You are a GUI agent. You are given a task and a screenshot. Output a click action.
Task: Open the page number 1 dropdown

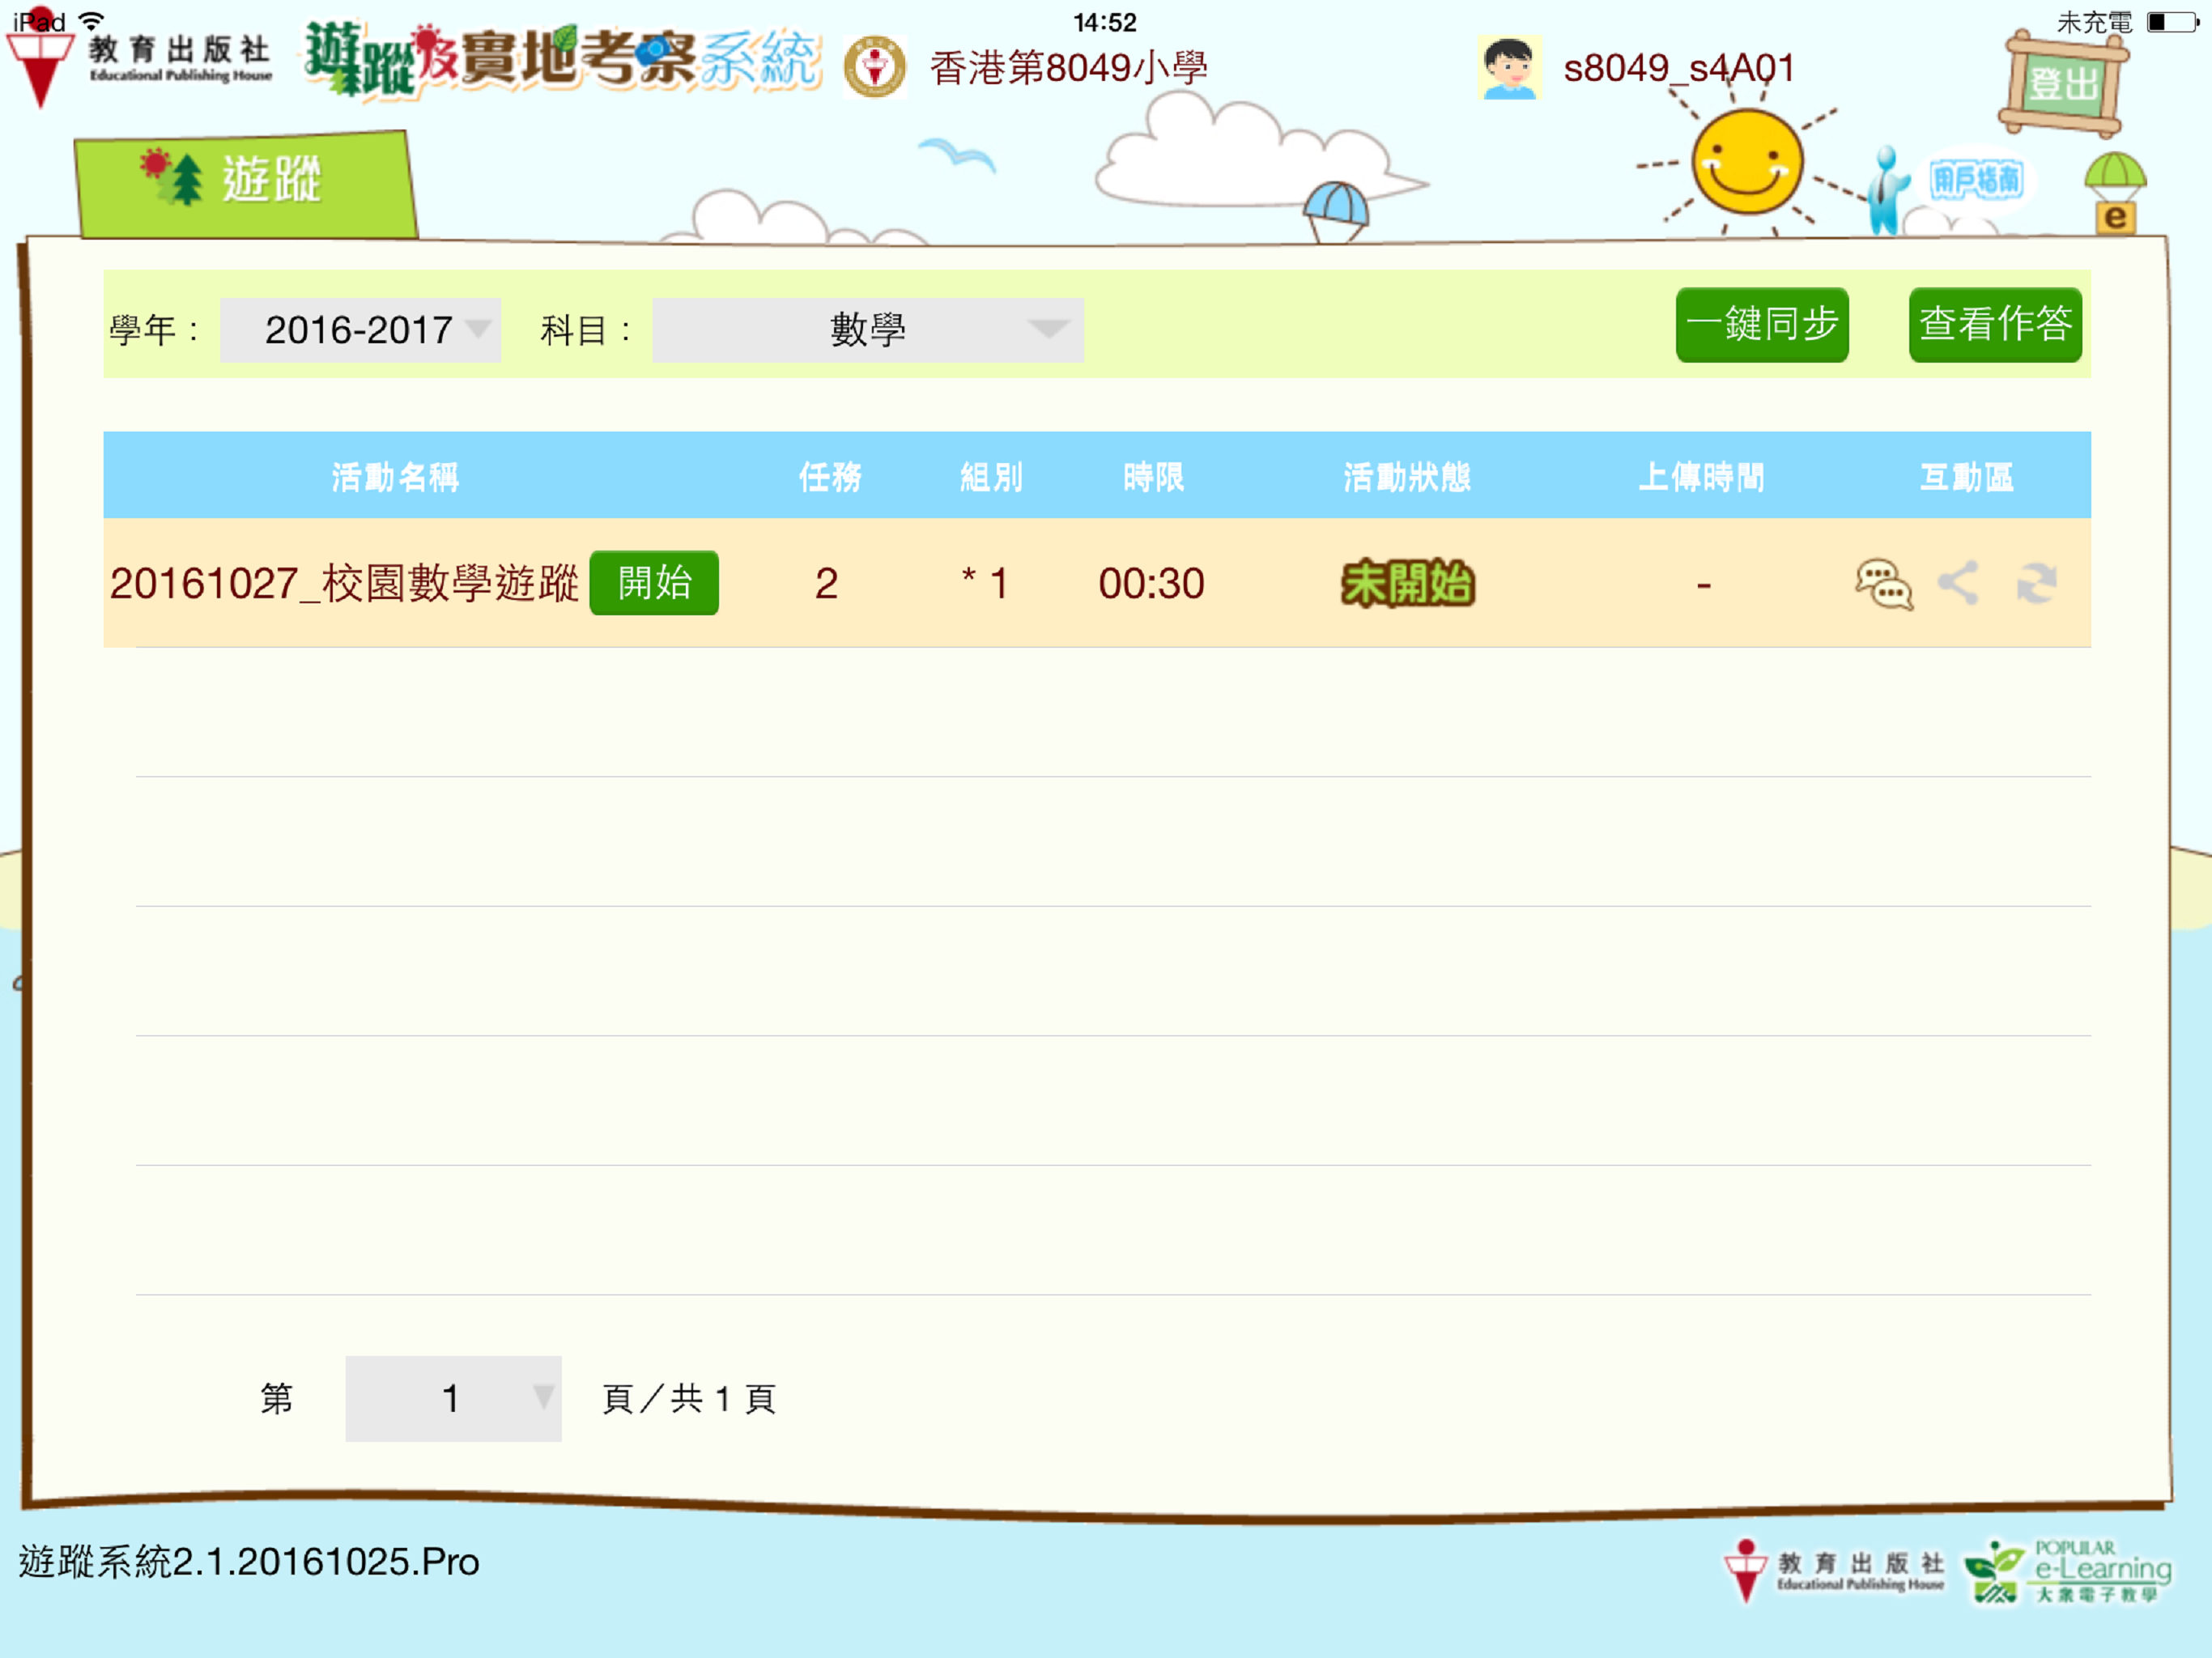pos(453,1398)
